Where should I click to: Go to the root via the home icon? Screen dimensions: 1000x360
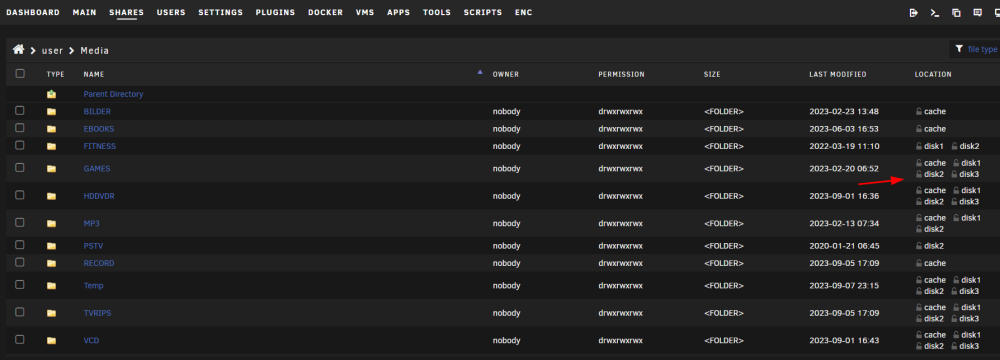point(18,50)
